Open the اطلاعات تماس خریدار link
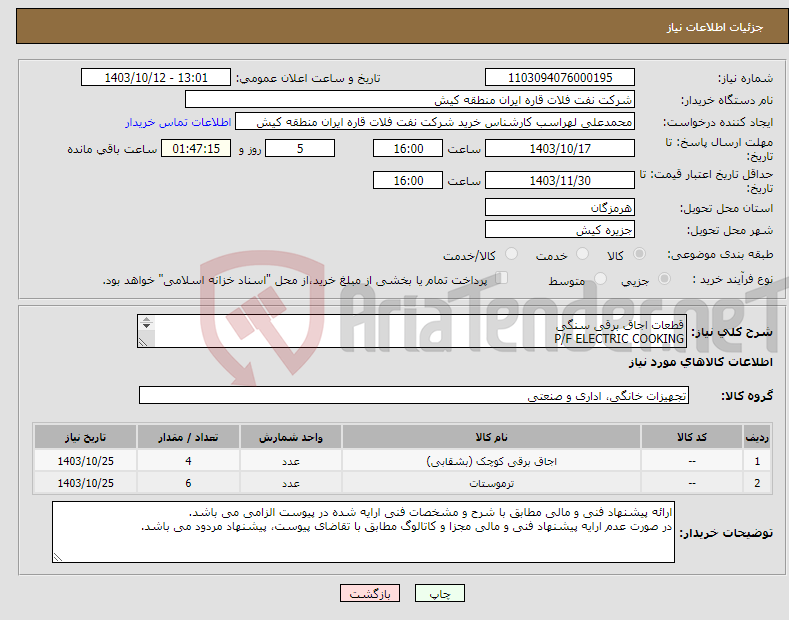This screenshot has width=789, height=620. click(x=178, y=122)
